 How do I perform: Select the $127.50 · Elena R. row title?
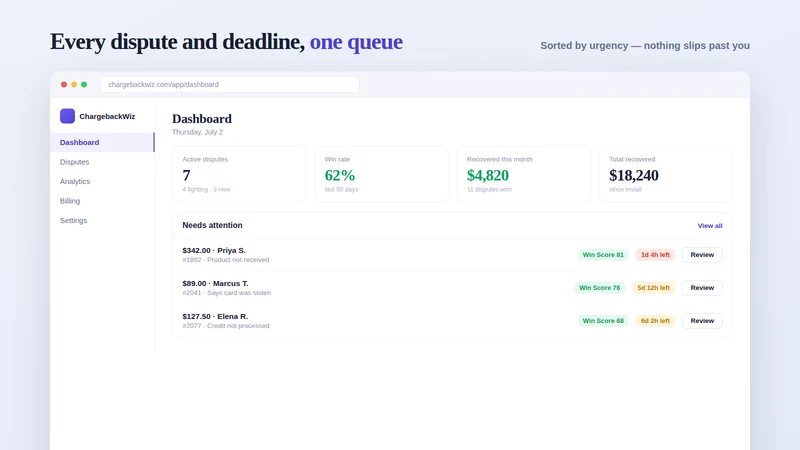pos(215,316)
